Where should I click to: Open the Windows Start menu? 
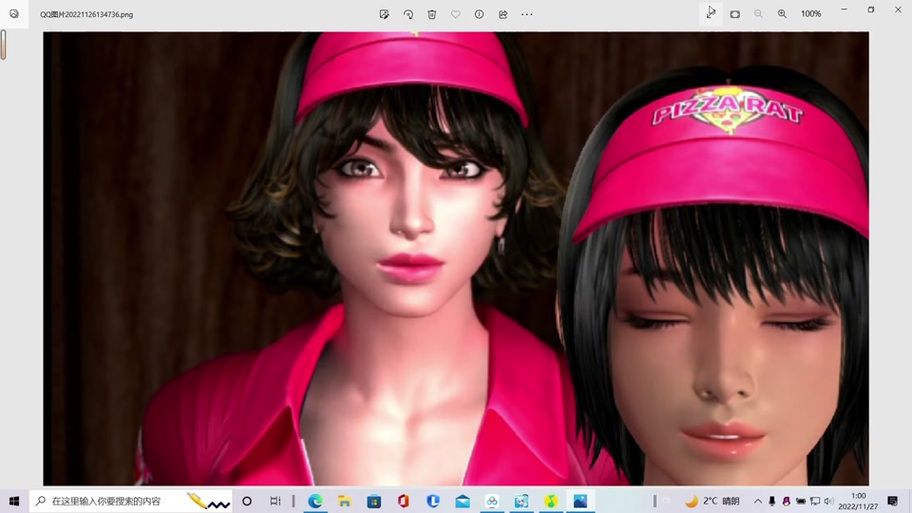(14, 501)
